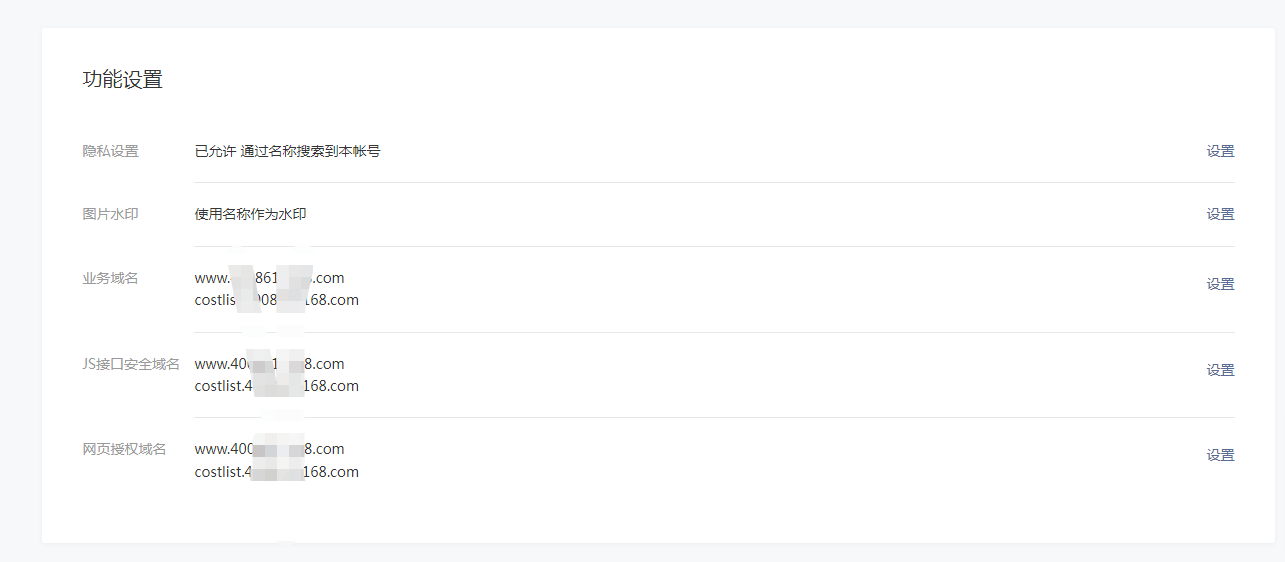Click the www domain under 业务域名
1285x562 pixels.
[x=269, y=278]
